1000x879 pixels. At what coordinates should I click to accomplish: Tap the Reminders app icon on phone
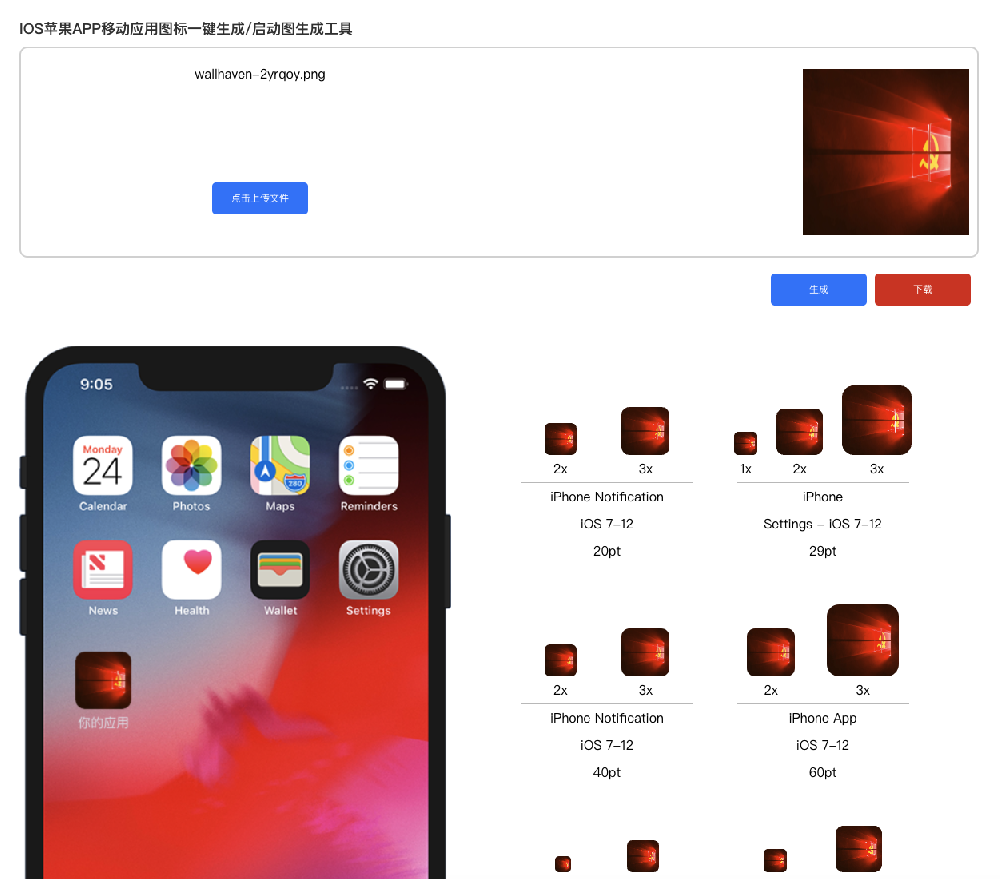(369, 466)
